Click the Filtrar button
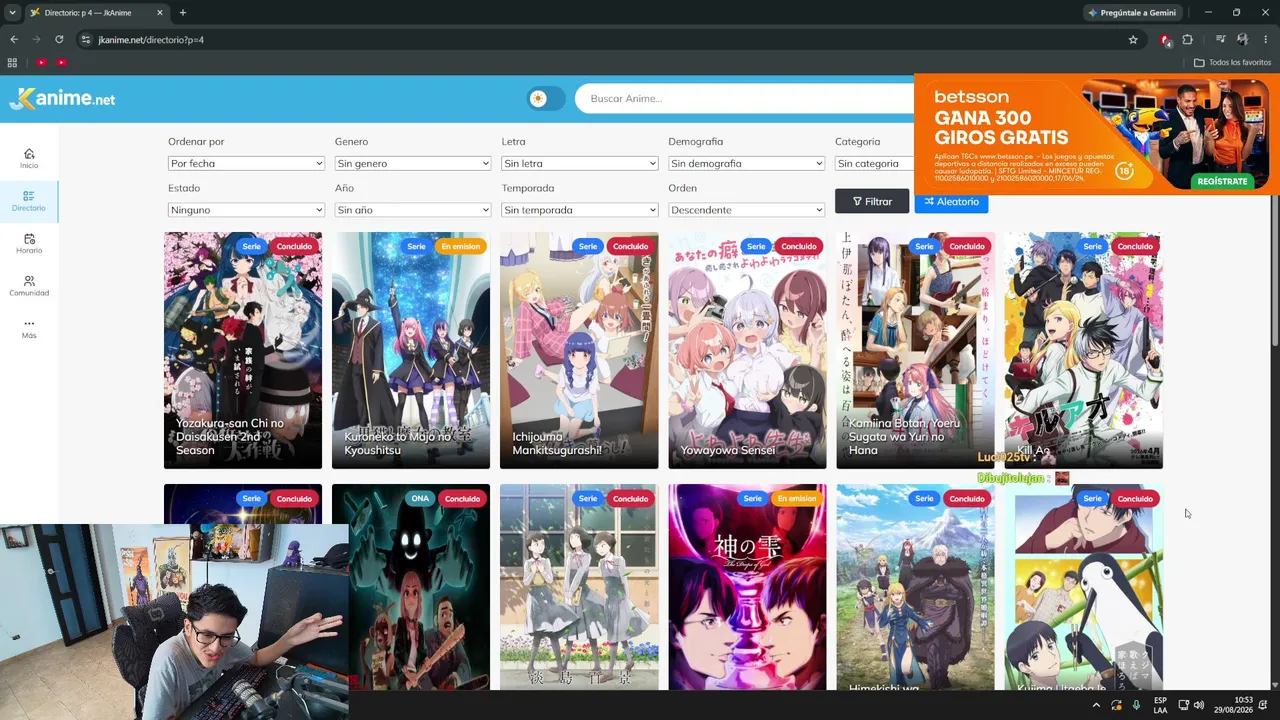The width and height of the screenshot is (1280, 720). pyautogui.click(x=872, y=201)
